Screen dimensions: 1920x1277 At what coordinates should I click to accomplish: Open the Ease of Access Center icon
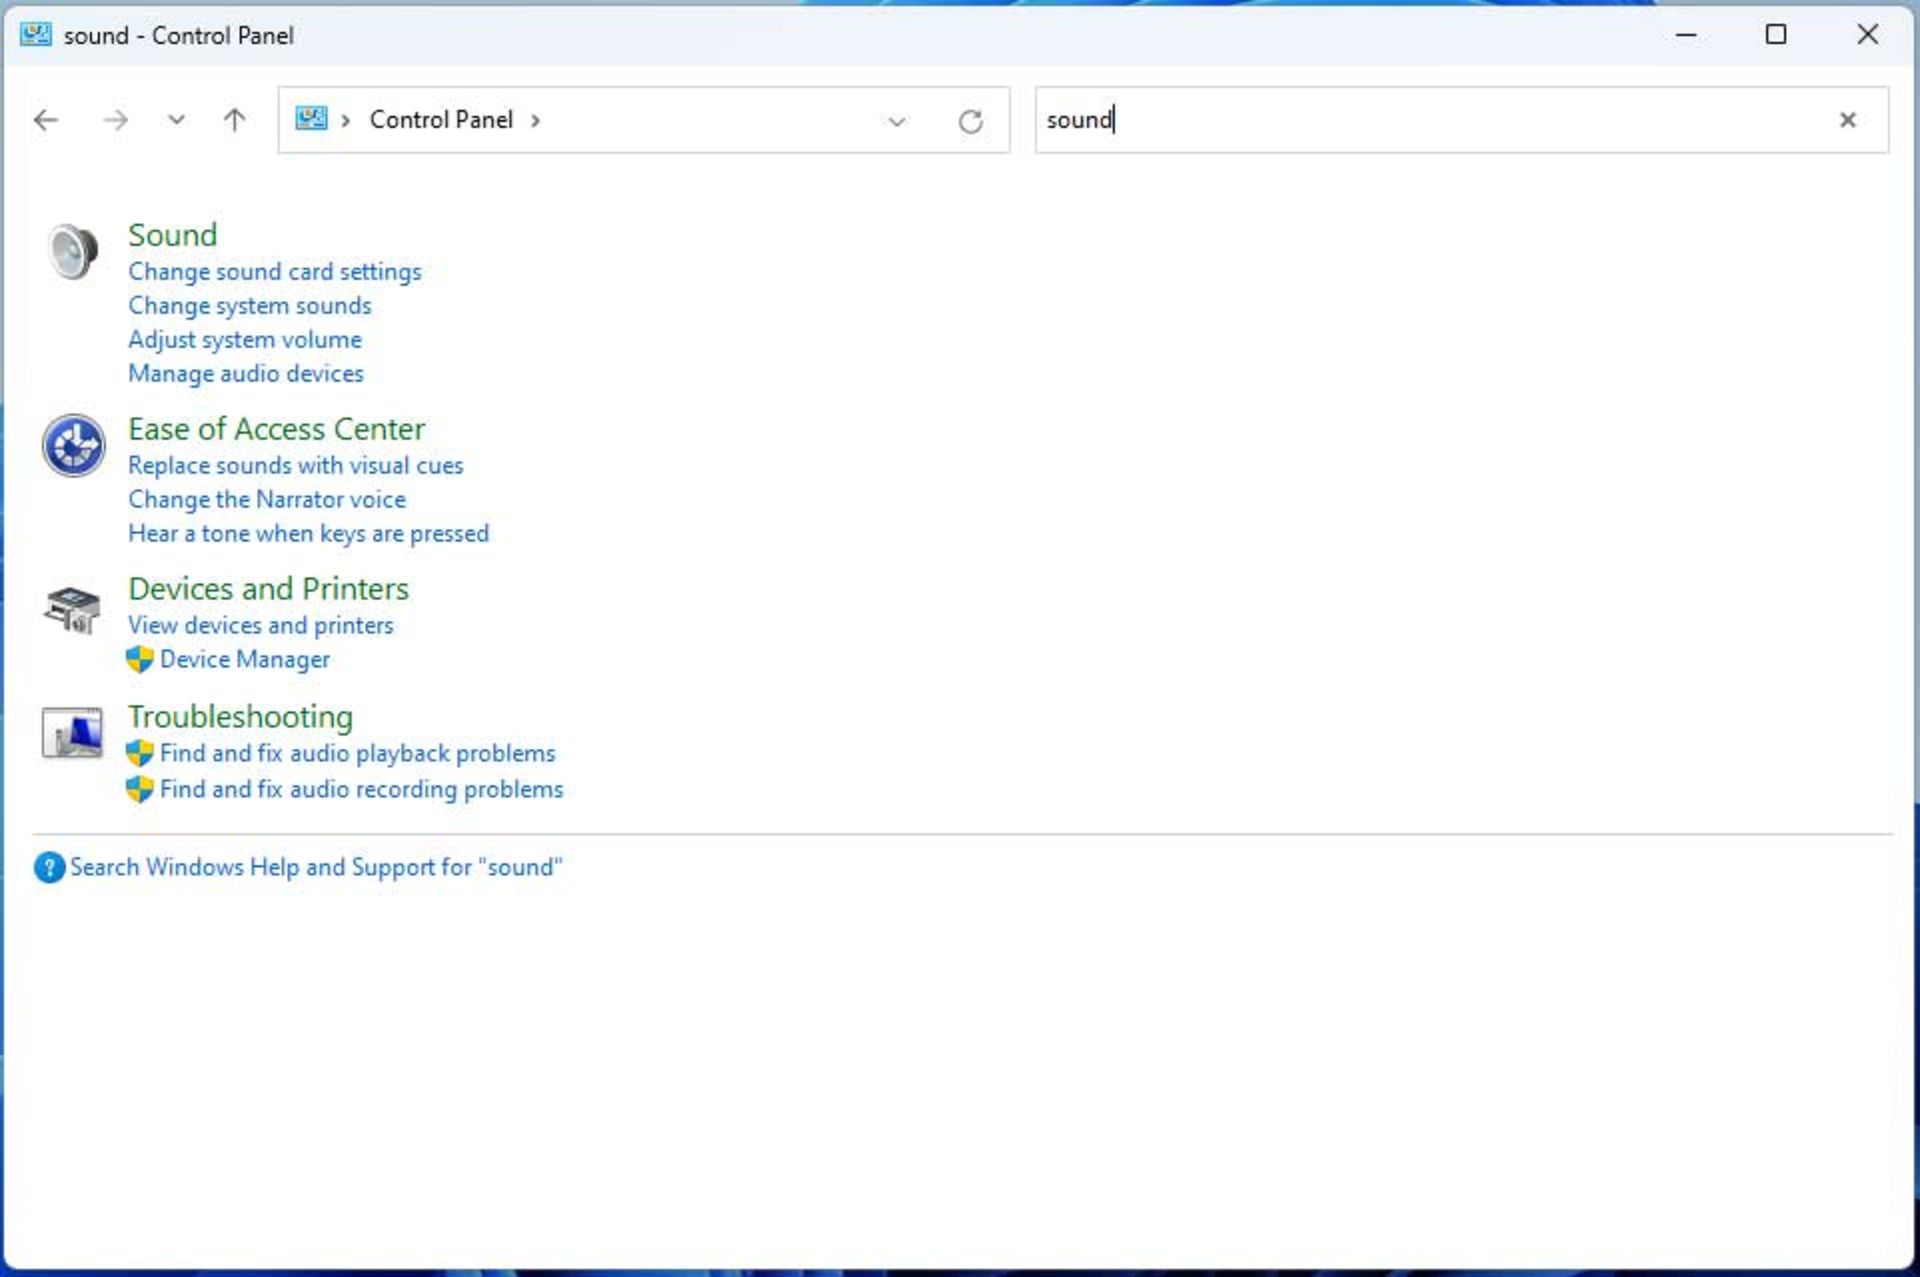coord(73,445)
